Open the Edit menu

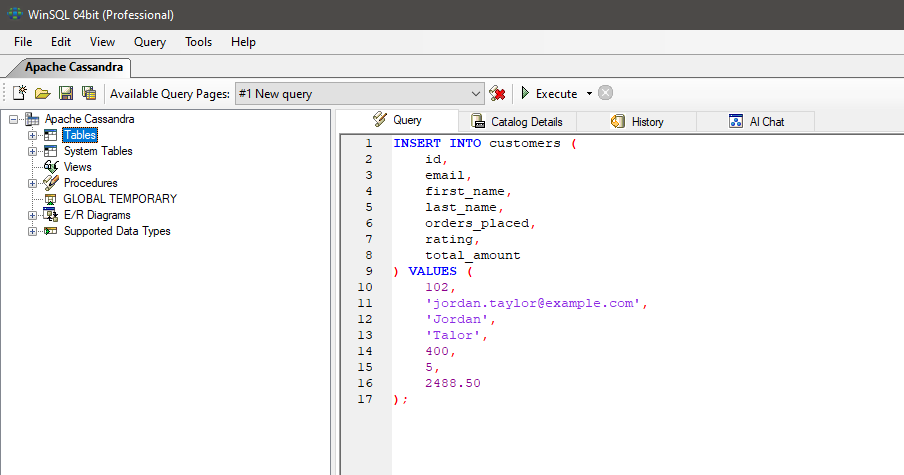pyautogui.click(x=61, y=42)
